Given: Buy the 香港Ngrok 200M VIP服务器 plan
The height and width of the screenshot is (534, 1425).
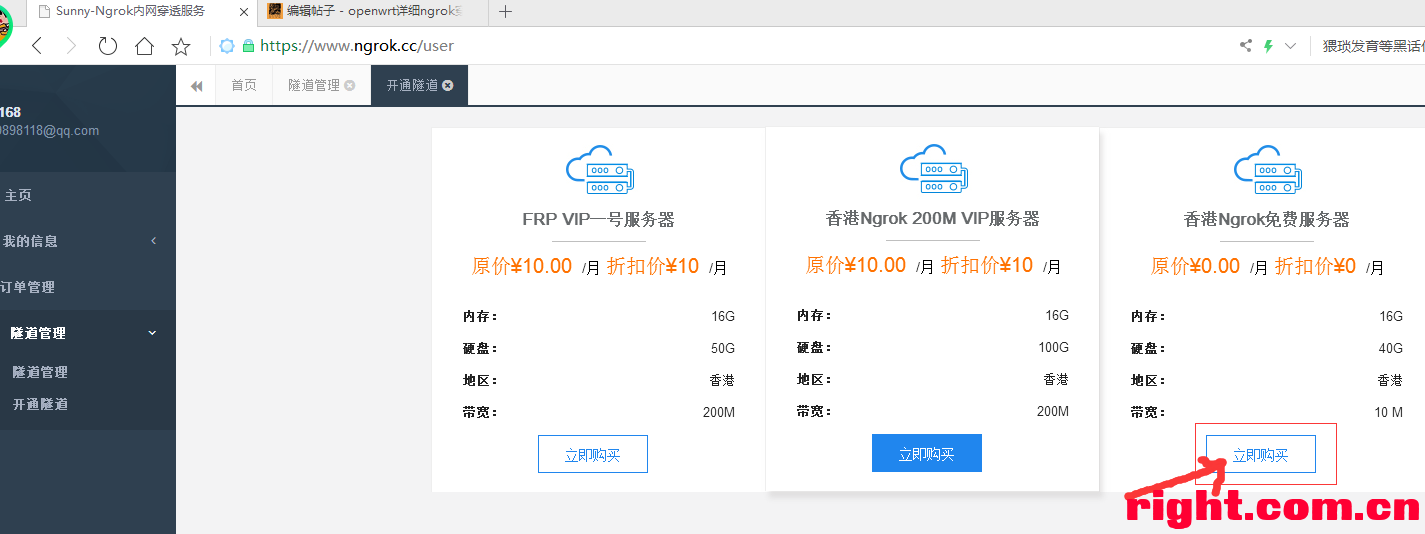Looking at the screenshot, I should [x=927, y=453].
